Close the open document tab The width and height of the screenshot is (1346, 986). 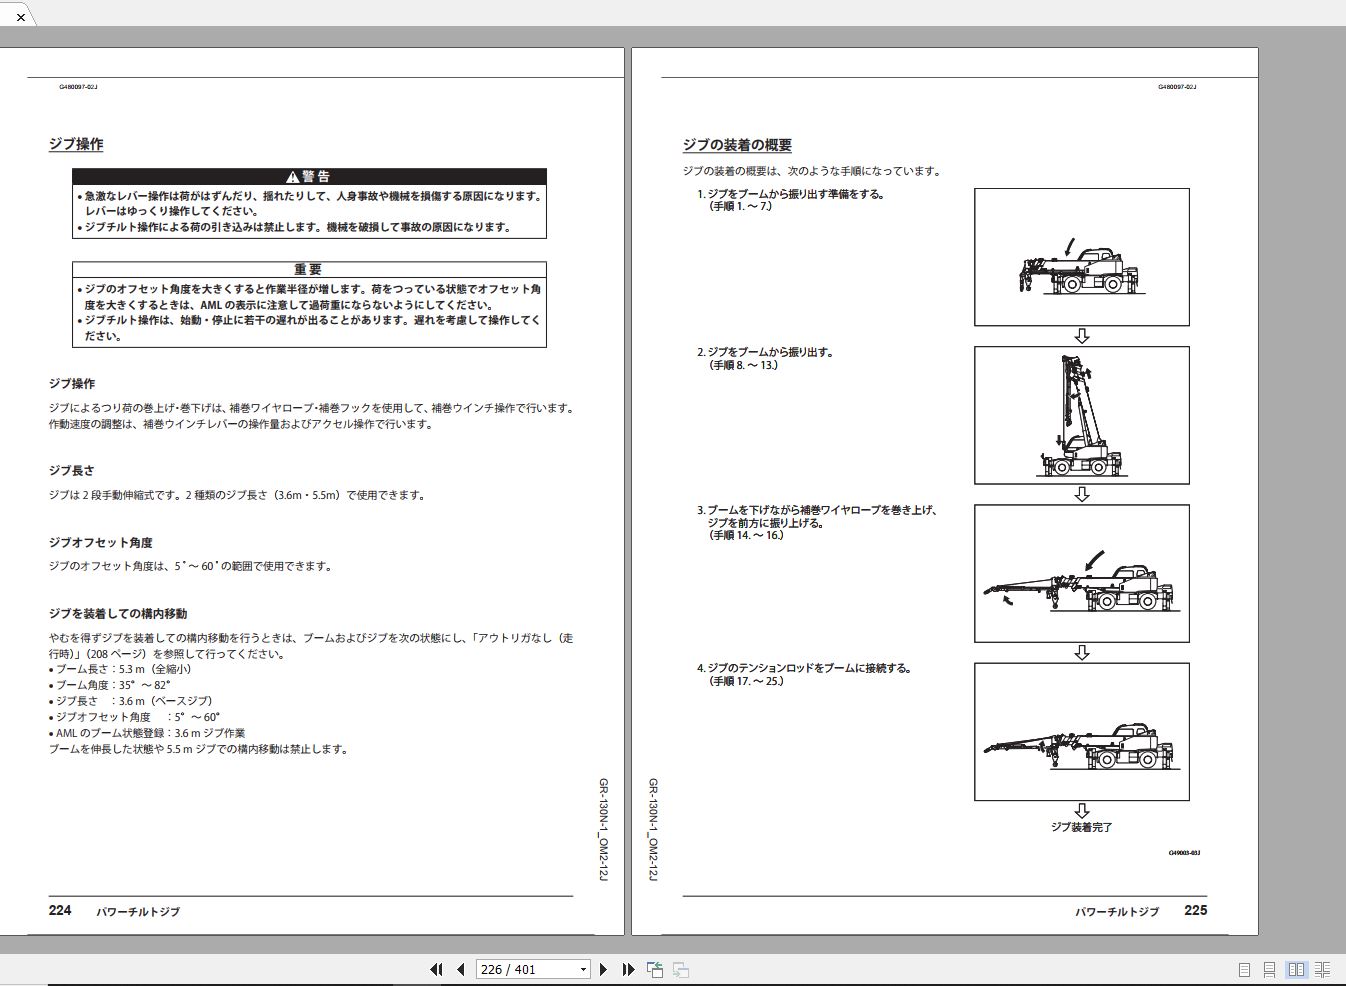[20, 17]
